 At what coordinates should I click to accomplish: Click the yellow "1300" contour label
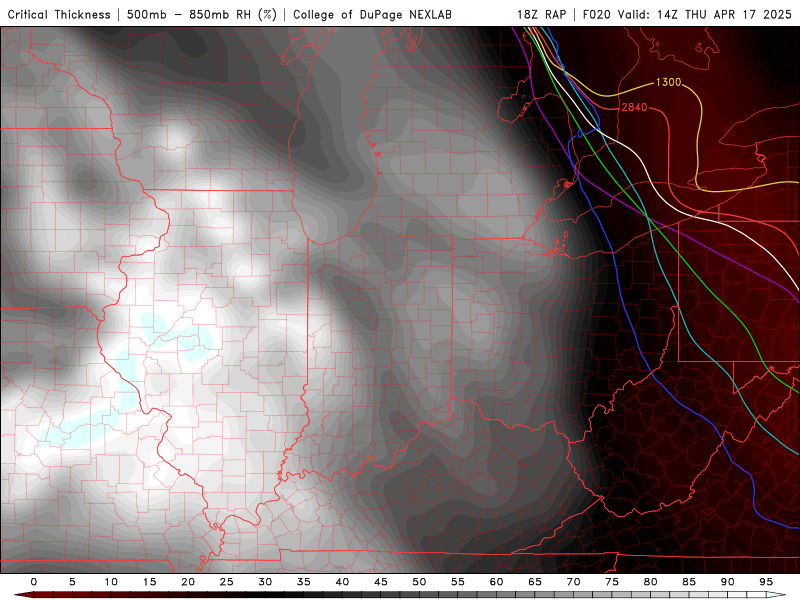pos(668,82)
